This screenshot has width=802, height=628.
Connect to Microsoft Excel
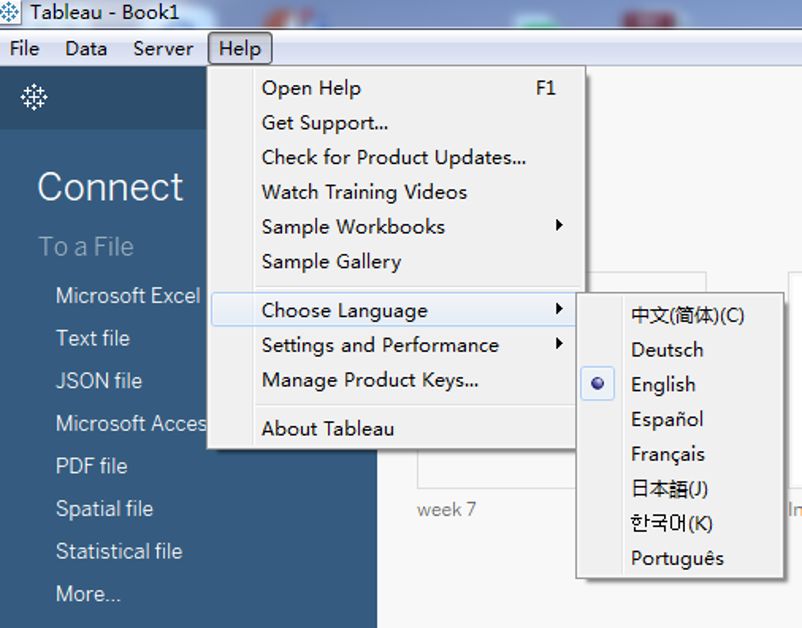[128, 296]
